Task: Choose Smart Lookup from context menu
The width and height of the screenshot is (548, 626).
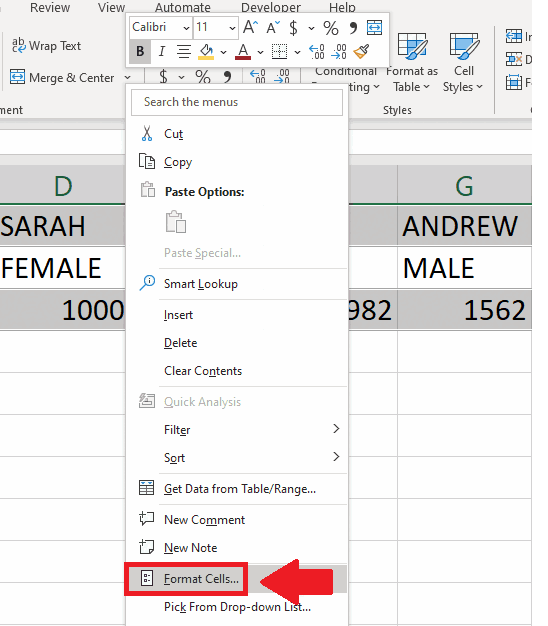Action: [237, 283]
